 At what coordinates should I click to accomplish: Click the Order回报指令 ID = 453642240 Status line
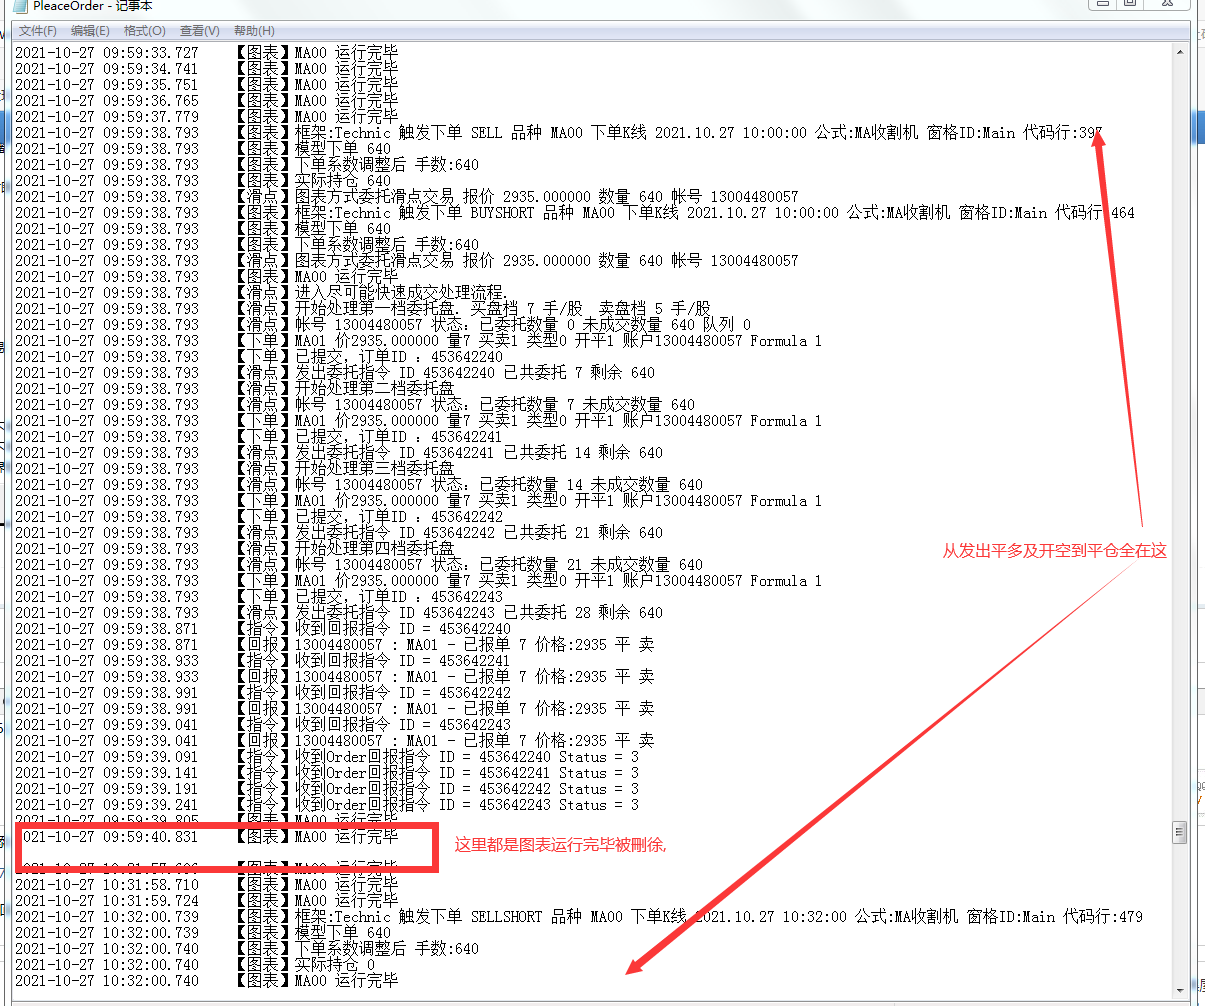327,756
